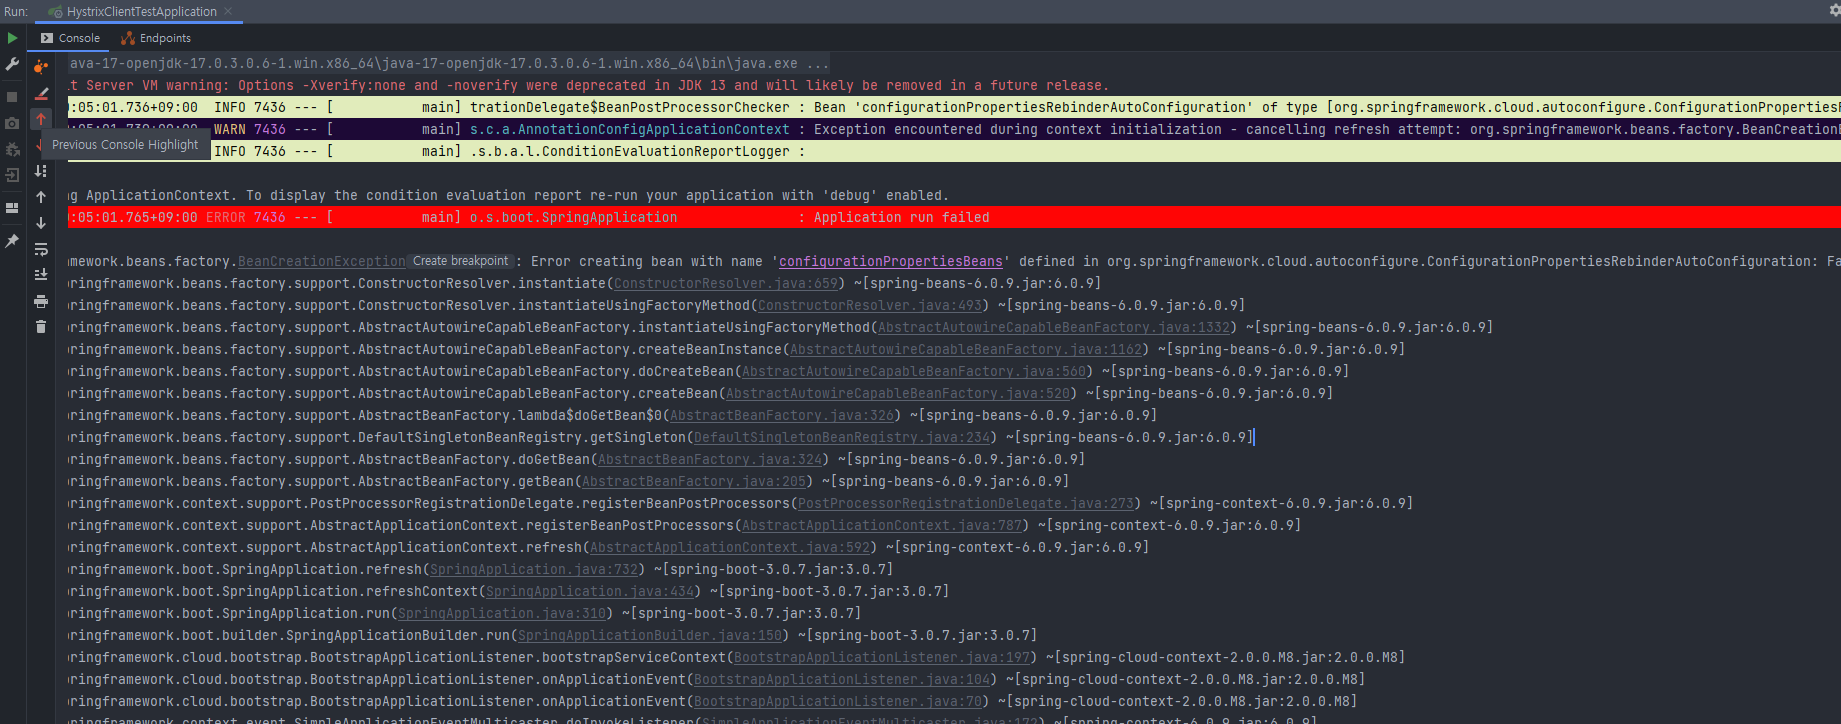The width and height of the screenshot is (1841, 724).
Task: Click the INFO ConditionEvaluationReportLogger log line
Action: [954, 151]
